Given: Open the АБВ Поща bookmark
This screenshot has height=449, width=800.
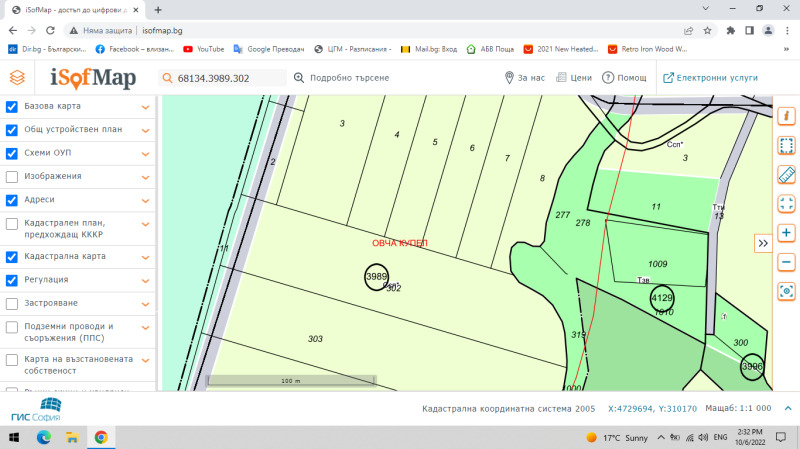Looking at the screenshot, I should (490, 49).
